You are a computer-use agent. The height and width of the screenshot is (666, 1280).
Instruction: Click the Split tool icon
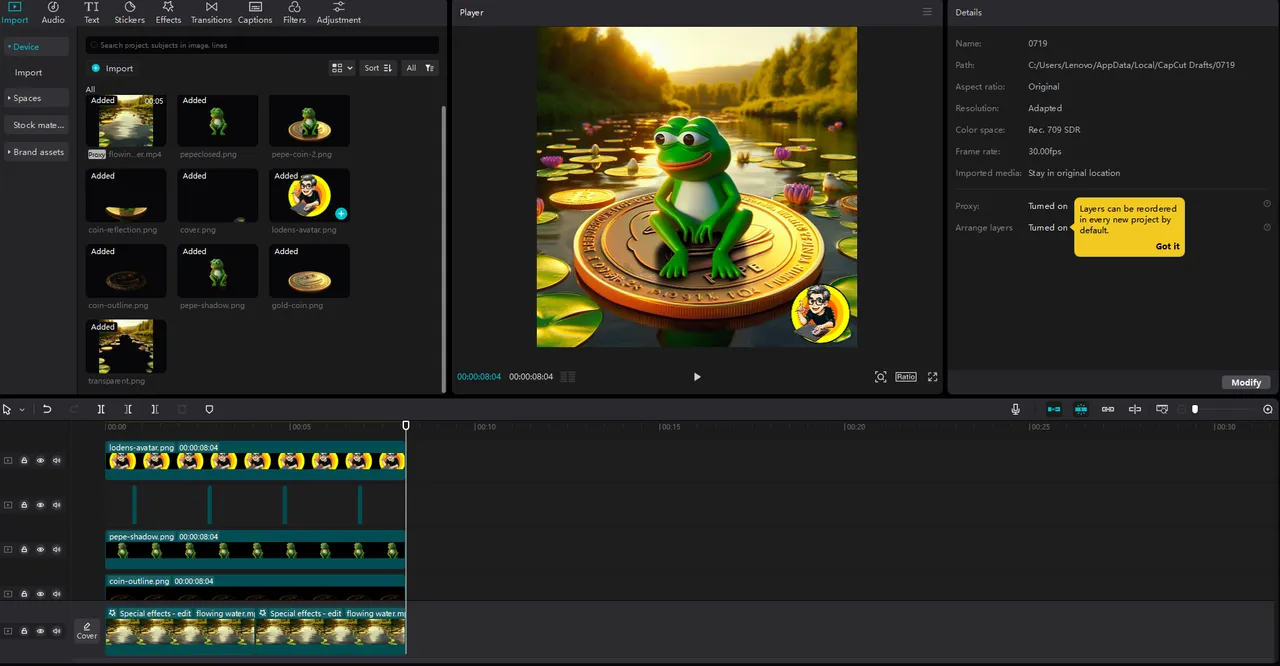[x=101, y=409]
